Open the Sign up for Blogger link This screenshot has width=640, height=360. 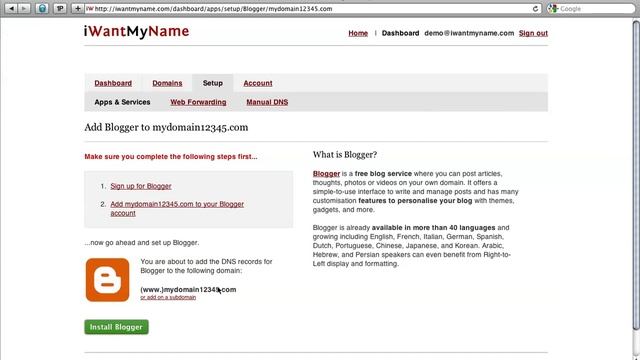click(x=141, y=186)
